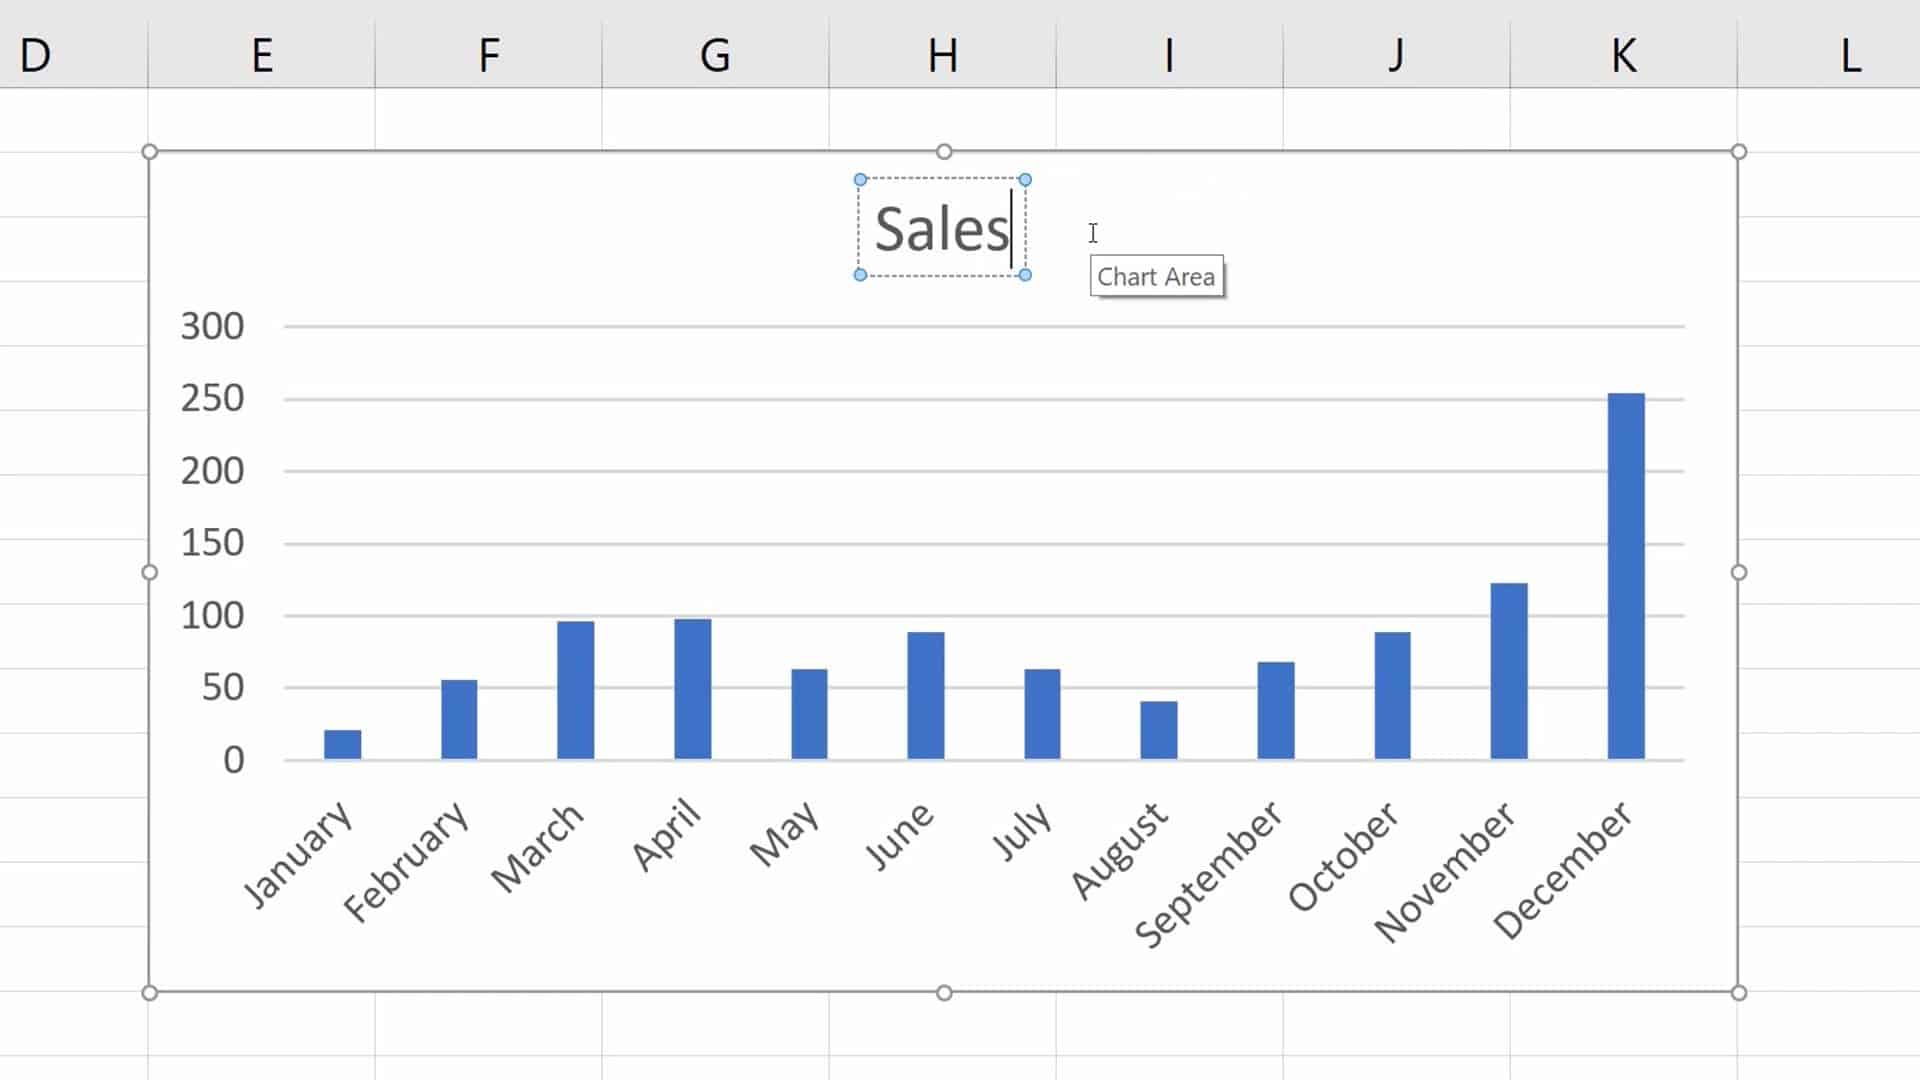Screen dimensions: 1920x1080
Task: Click the chart's right-middle resize handle
Action: pos(1739,572)
